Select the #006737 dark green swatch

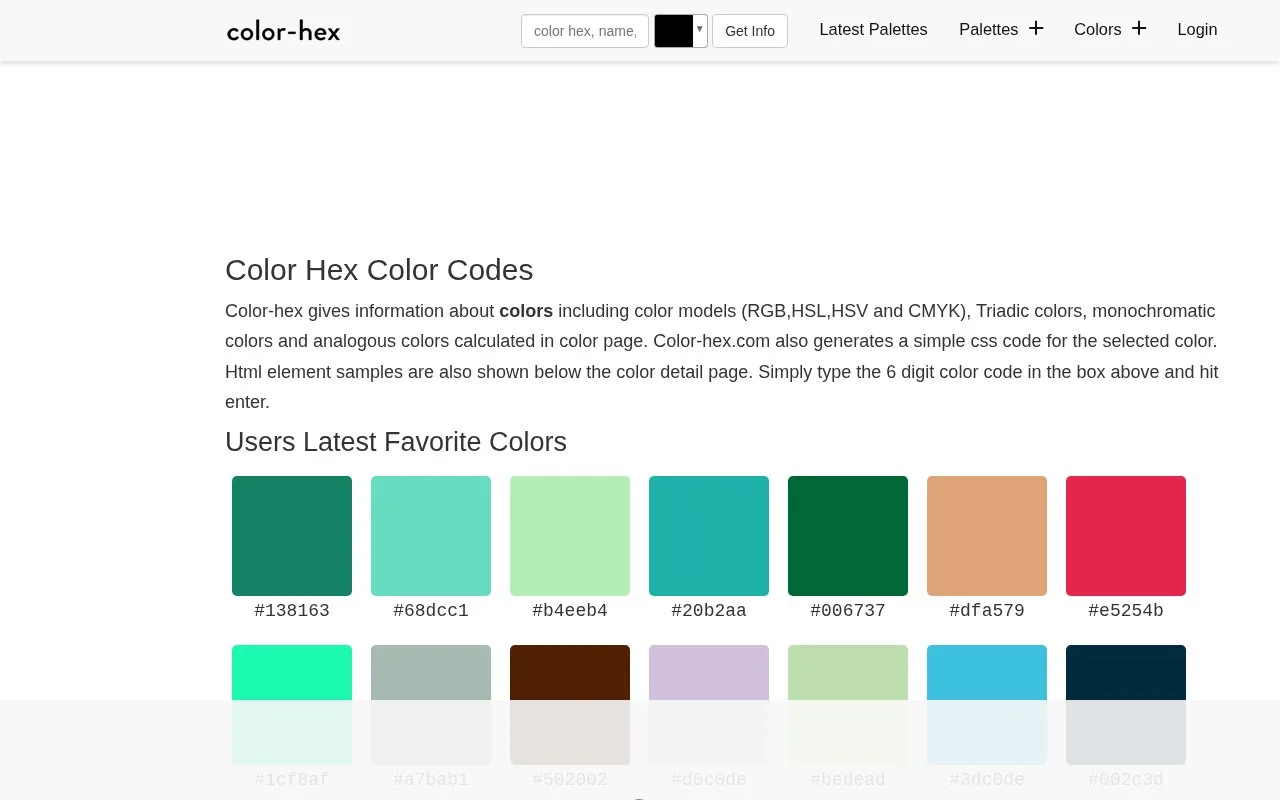(x=848, y=536)
